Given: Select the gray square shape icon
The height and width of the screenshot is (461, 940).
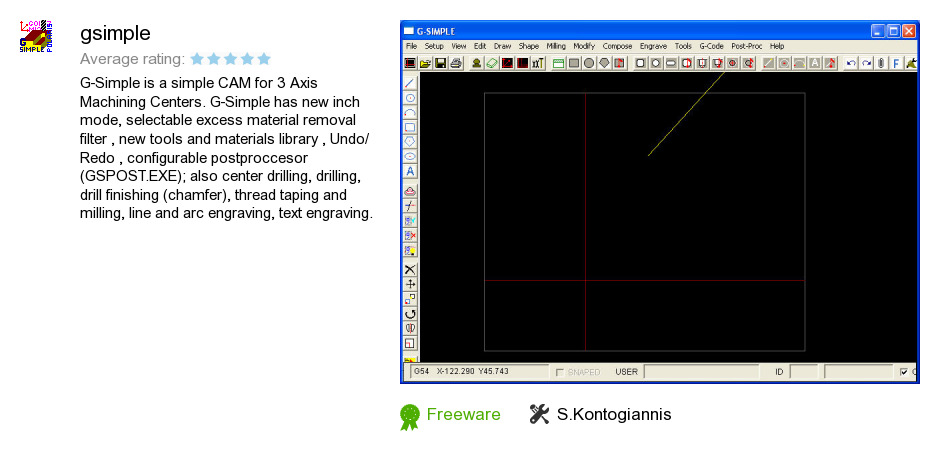Looking at the screenshot, I should (x=574, y=63).
